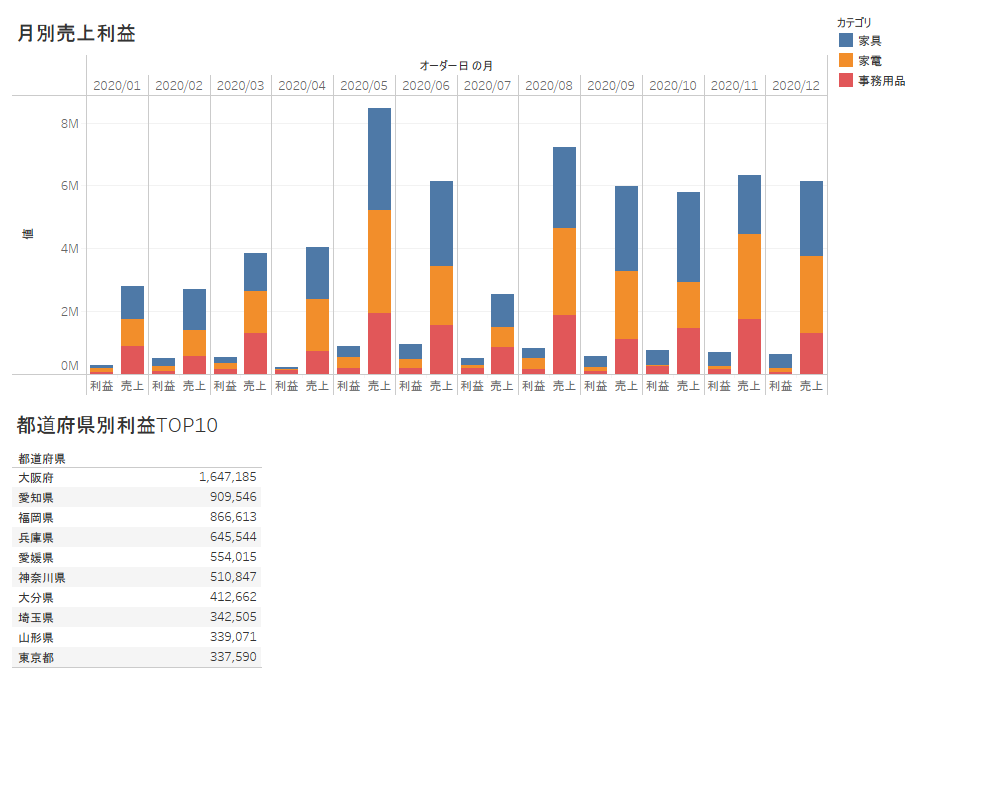Select the 2020/03 column header
1000x800 pixels.
click(240, 85)
